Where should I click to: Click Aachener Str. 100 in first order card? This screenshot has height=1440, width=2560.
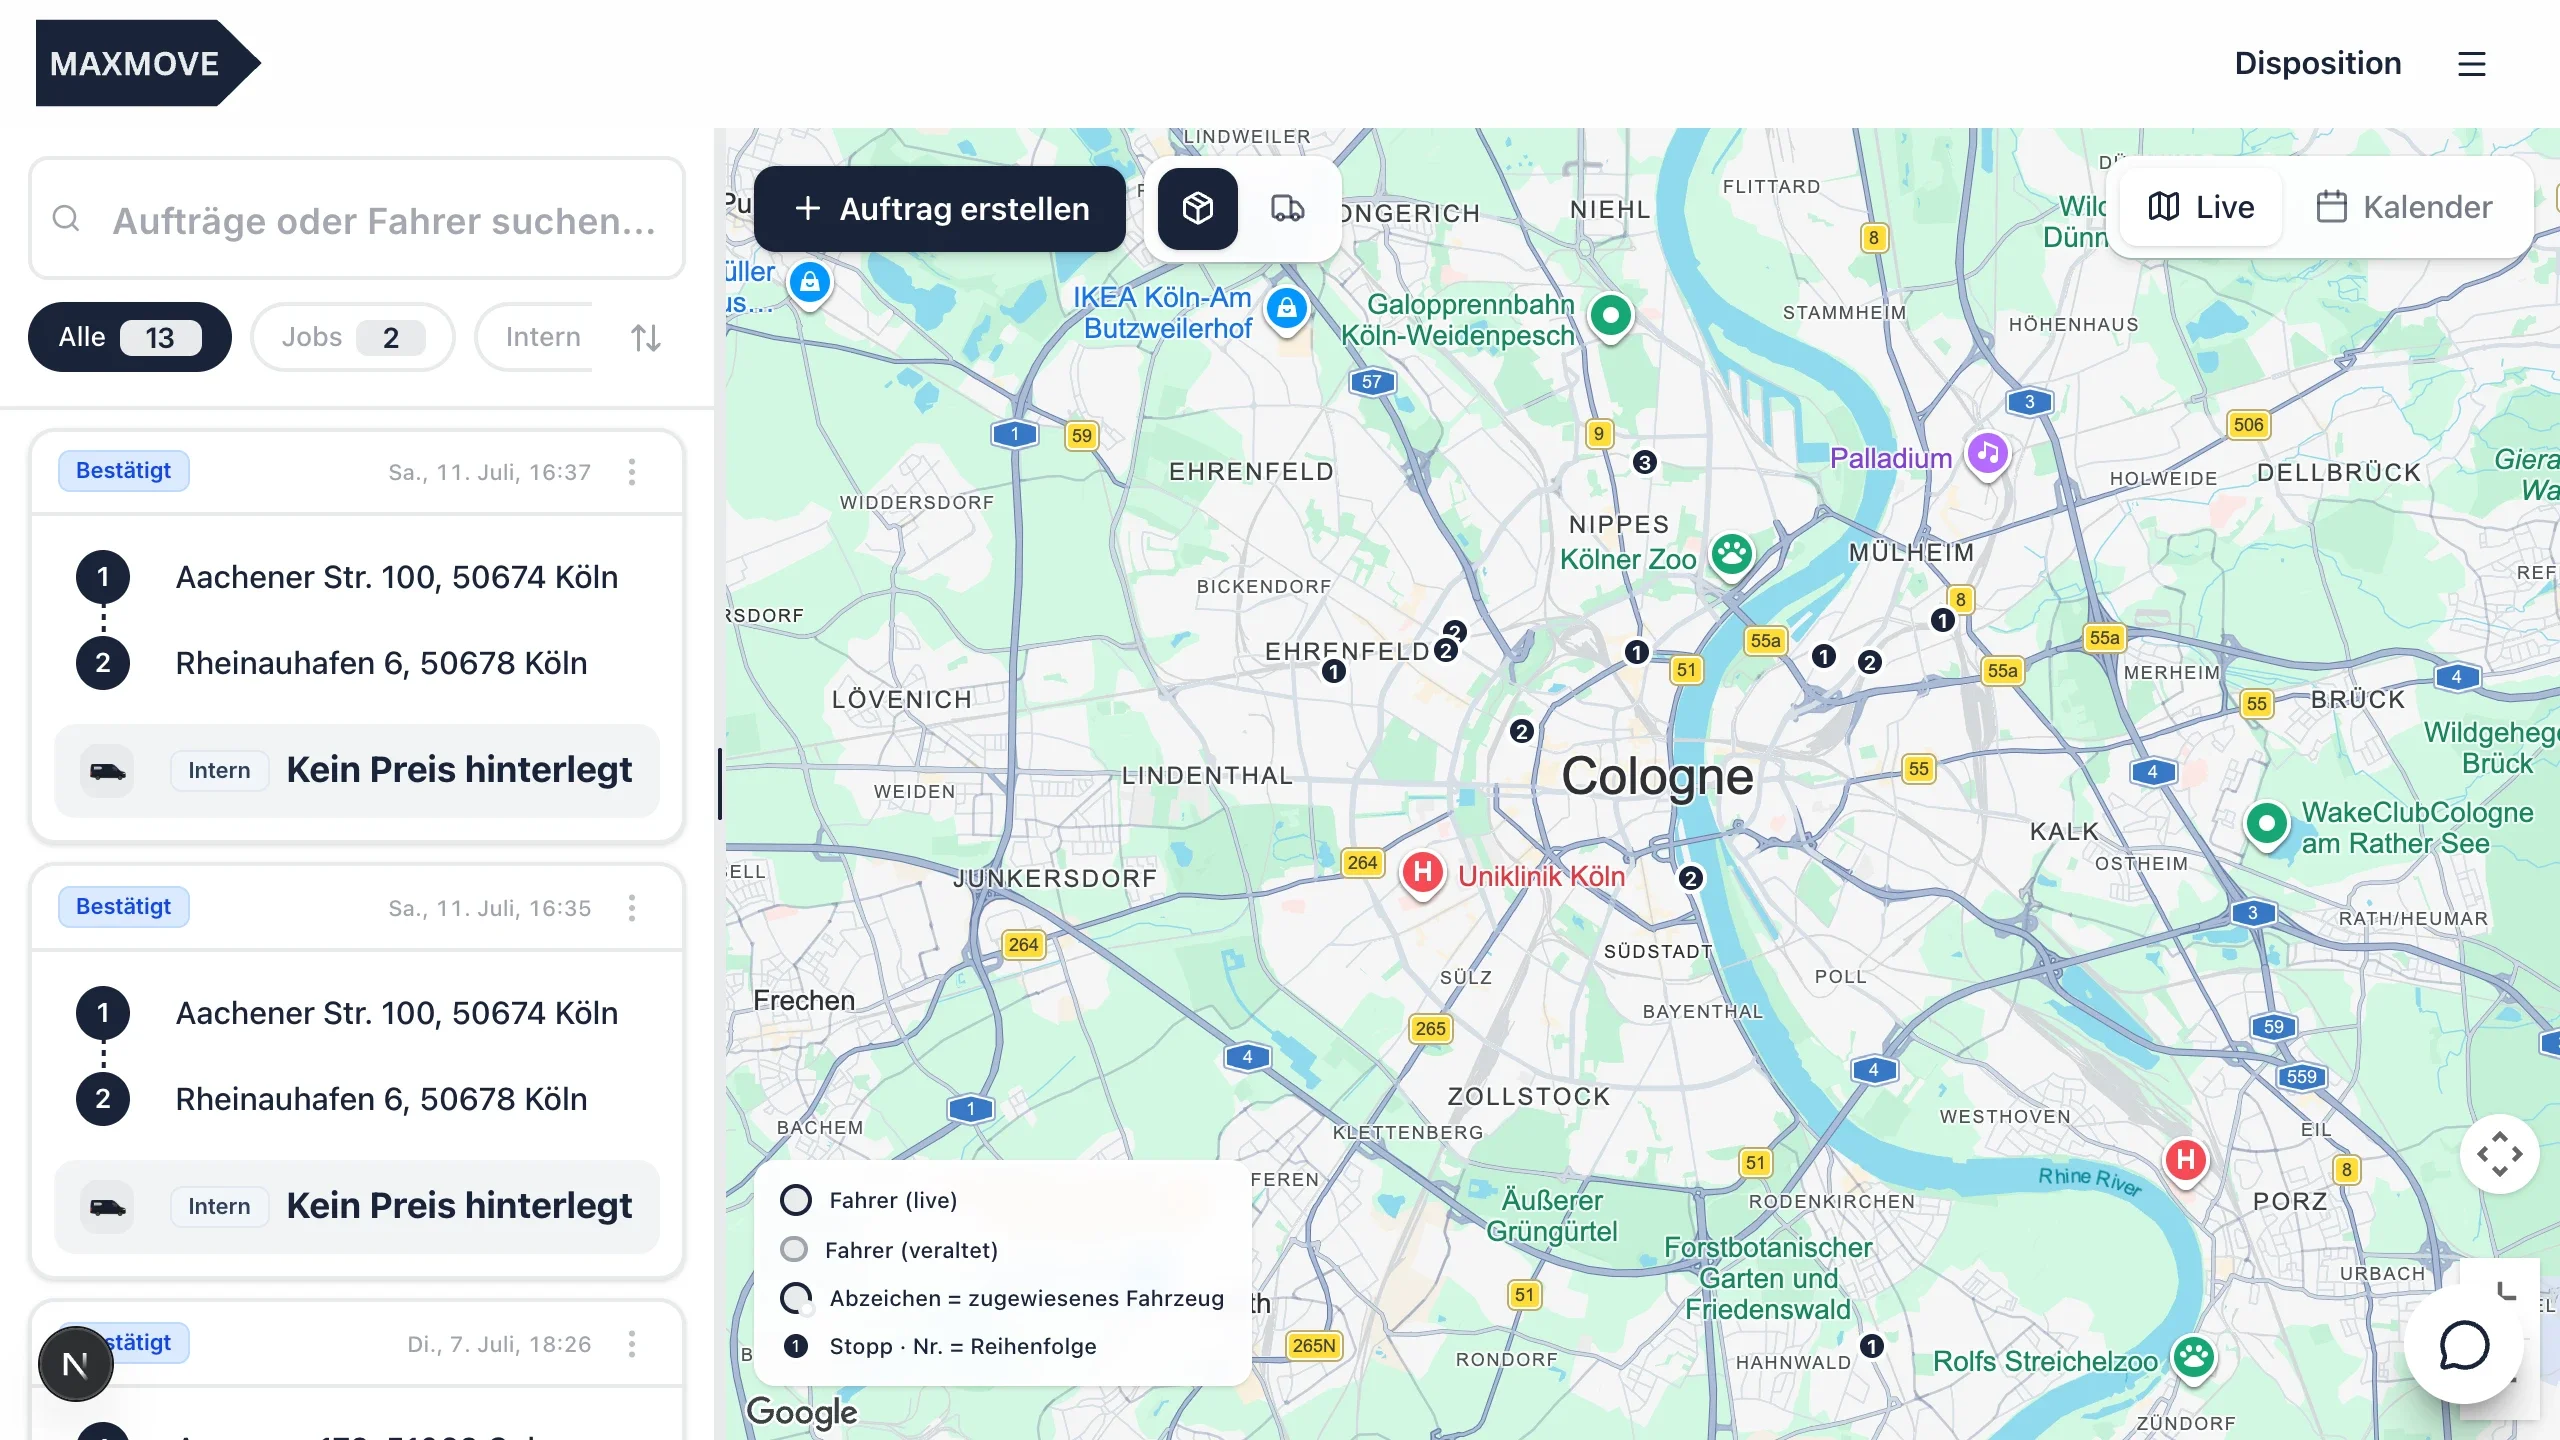(x=397, y=577)
